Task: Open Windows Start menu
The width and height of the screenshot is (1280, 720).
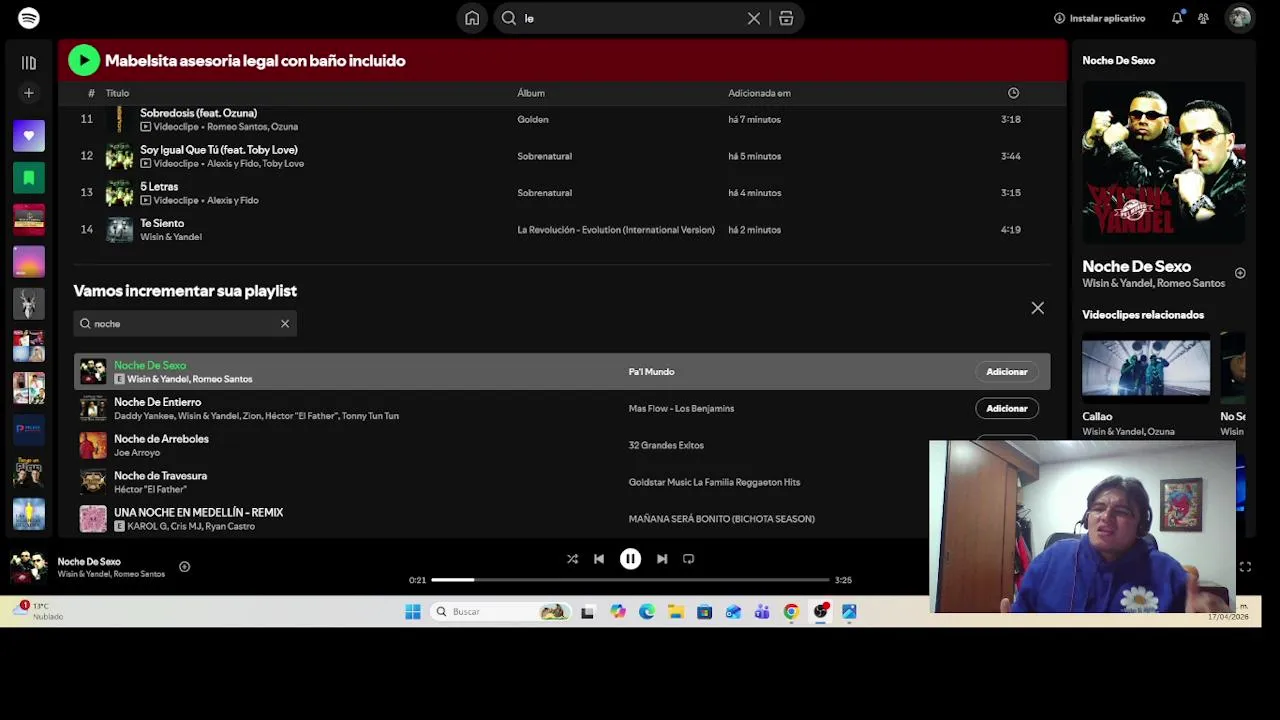Action: (x=413, y=612)
